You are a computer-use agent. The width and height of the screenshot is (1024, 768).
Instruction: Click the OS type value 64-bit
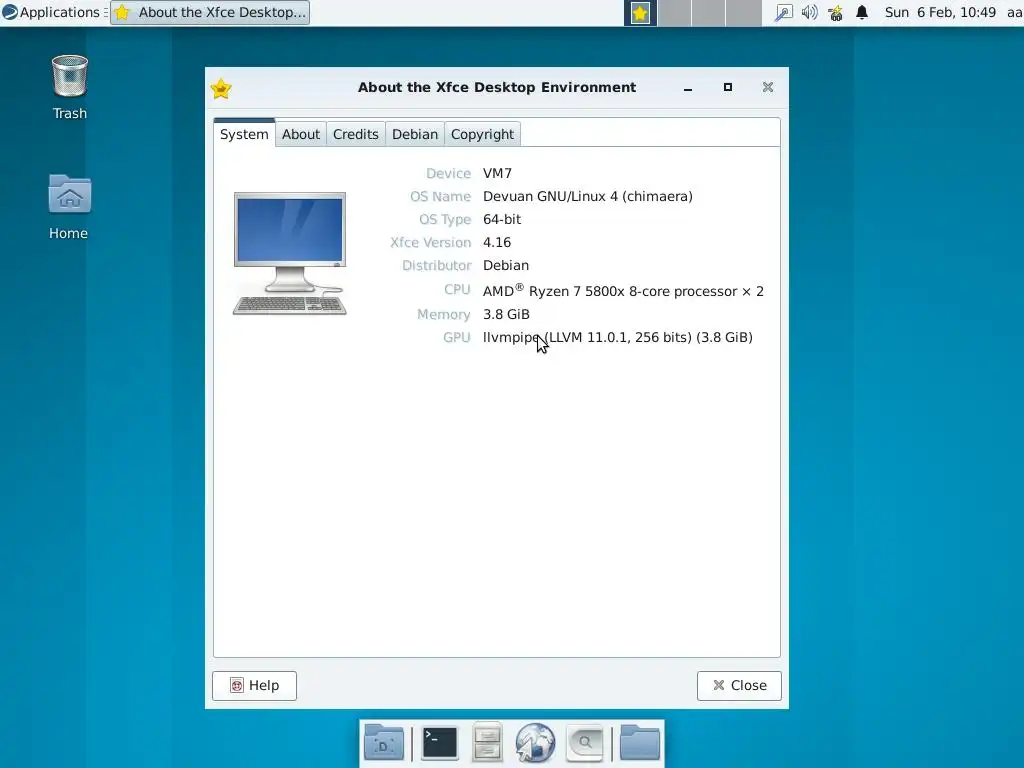(502, 219)
